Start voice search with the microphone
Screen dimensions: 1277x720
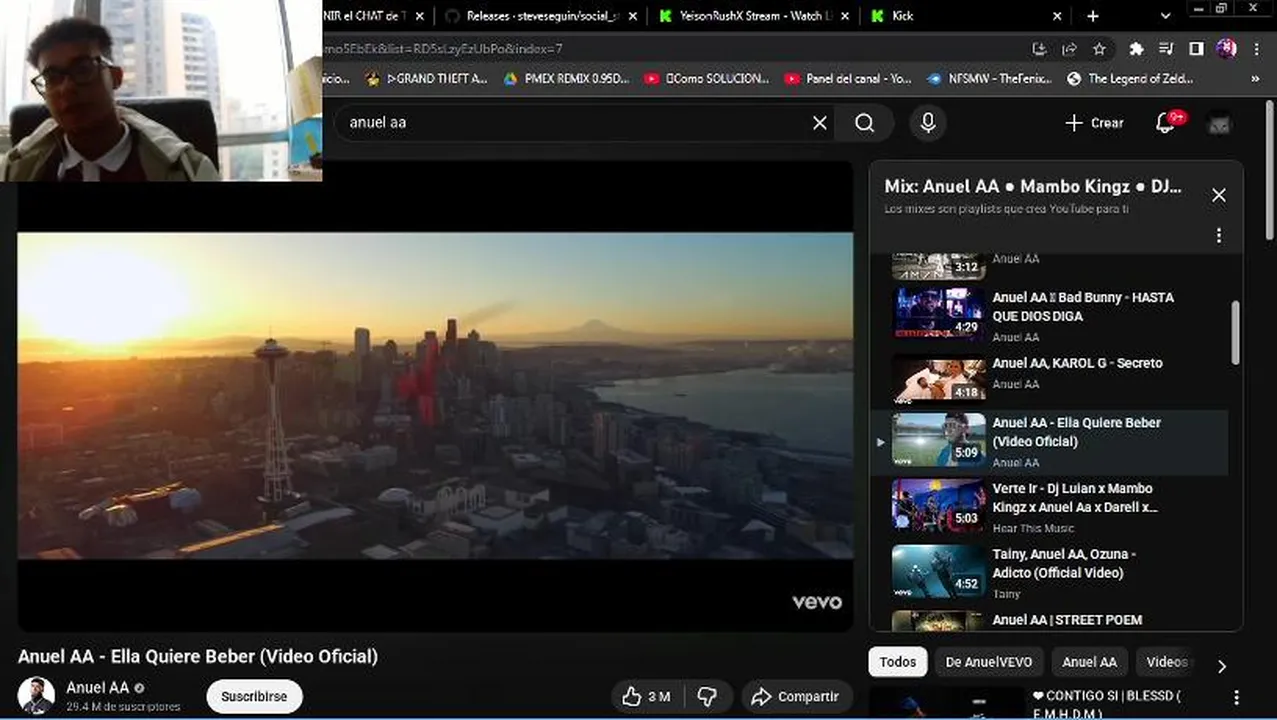pyautogui.click(x=928, y=123)
